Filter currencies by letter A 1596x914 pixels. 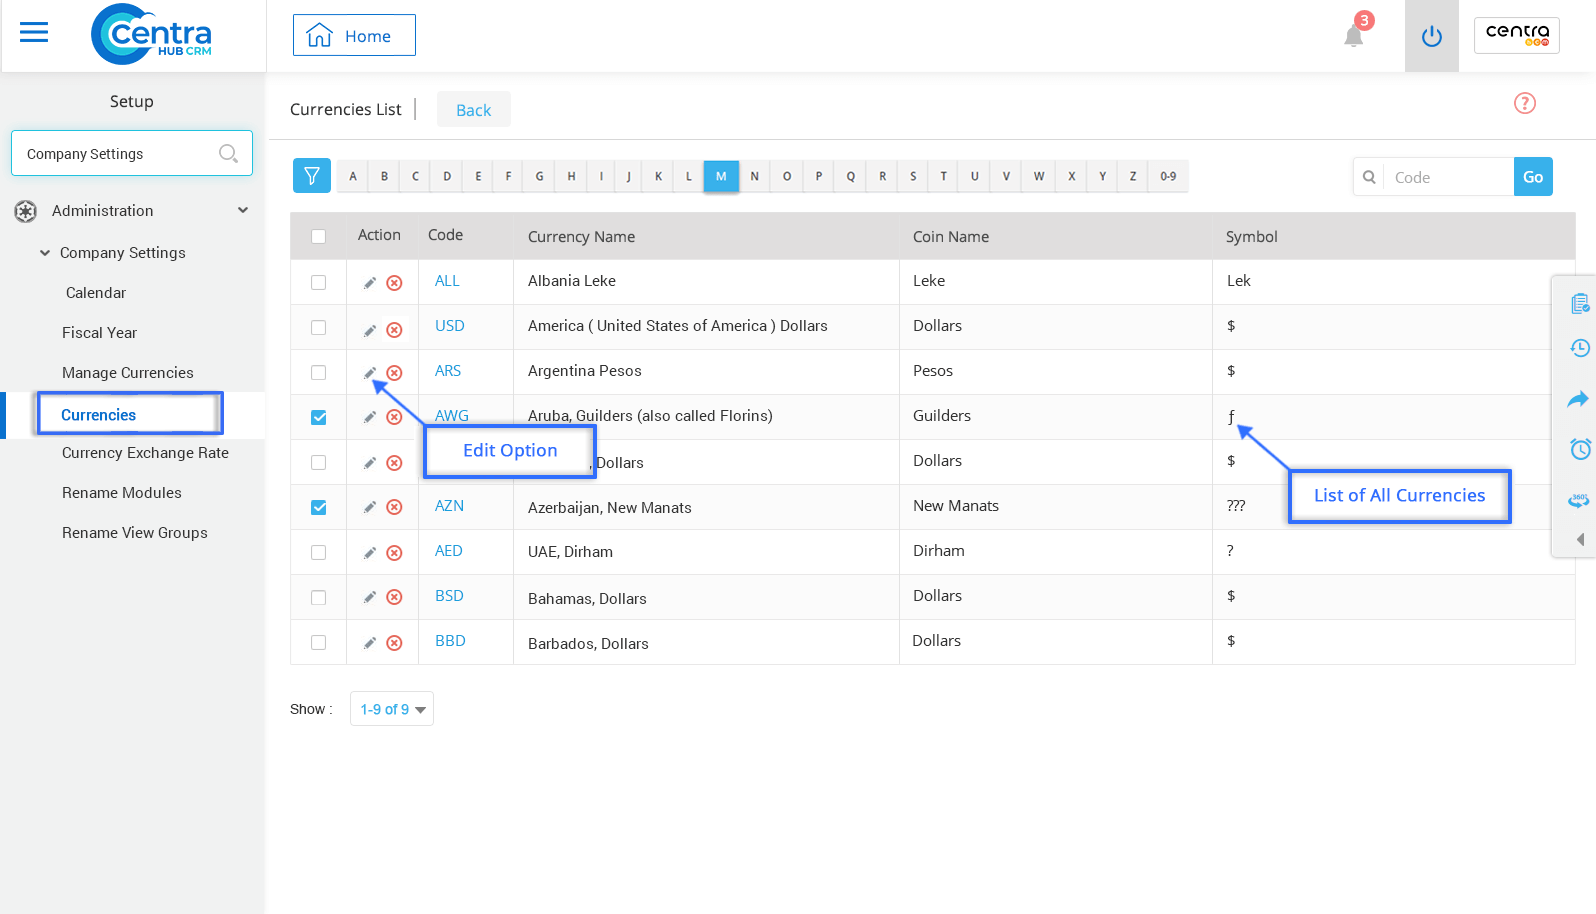(x=353, y=176)
